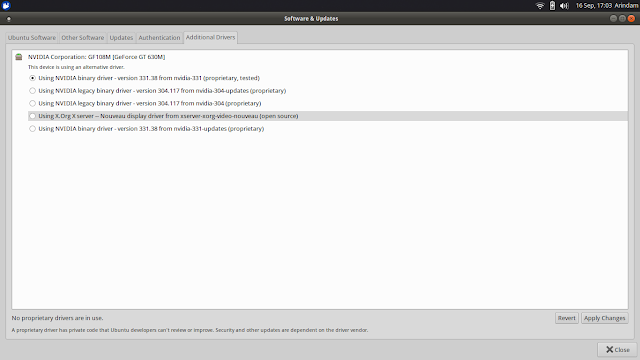Image resolution: width=640 pixels, height=360 pixels.
Task: Click the proprietary driver explanation note
Action: coord(190,330)
